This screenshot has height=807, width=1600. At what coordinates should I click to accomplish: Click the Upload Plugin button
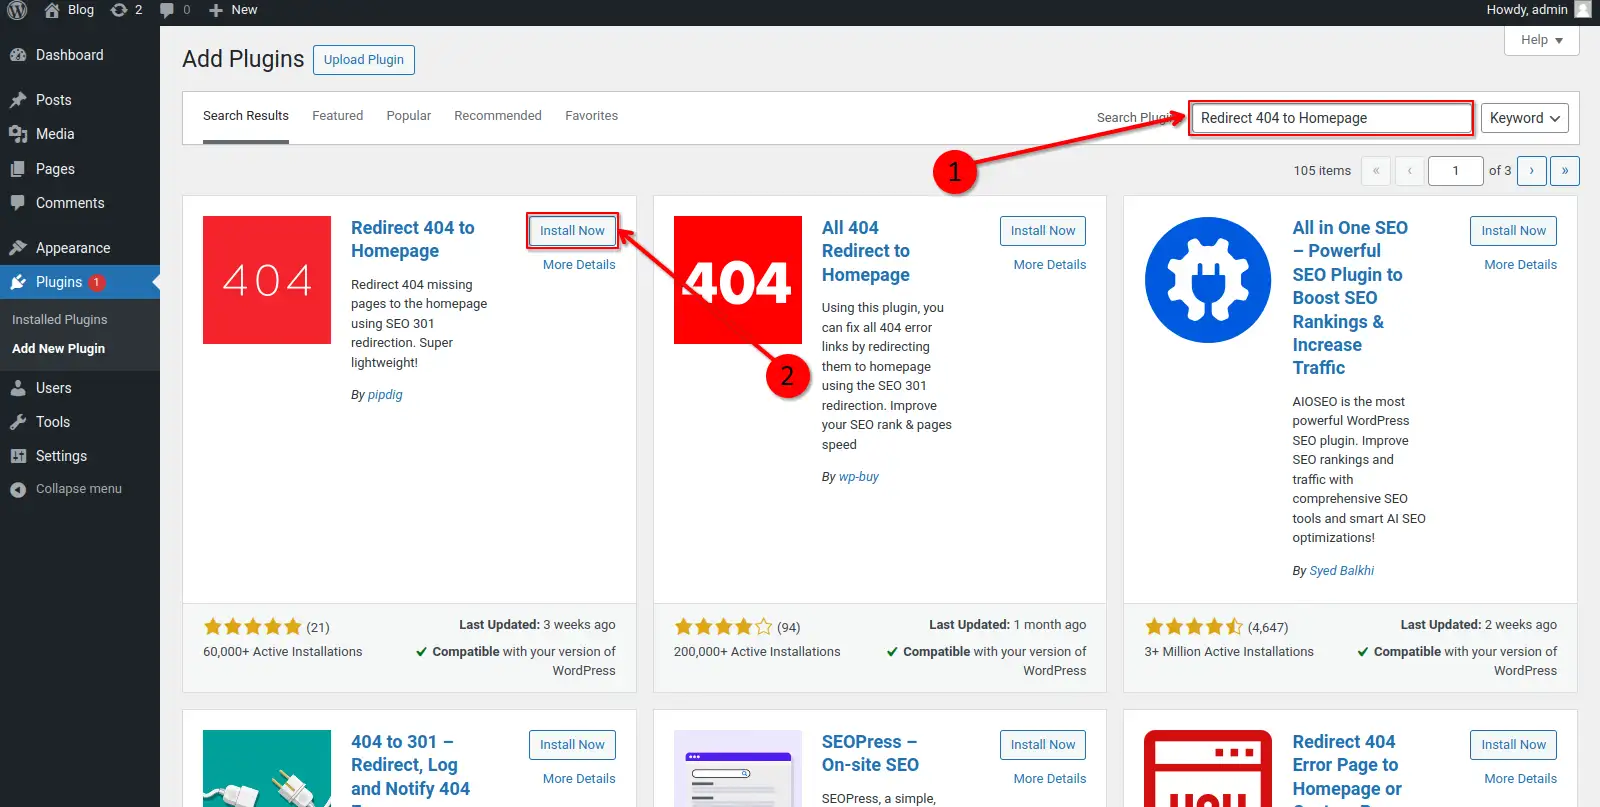tap(364, 60)
